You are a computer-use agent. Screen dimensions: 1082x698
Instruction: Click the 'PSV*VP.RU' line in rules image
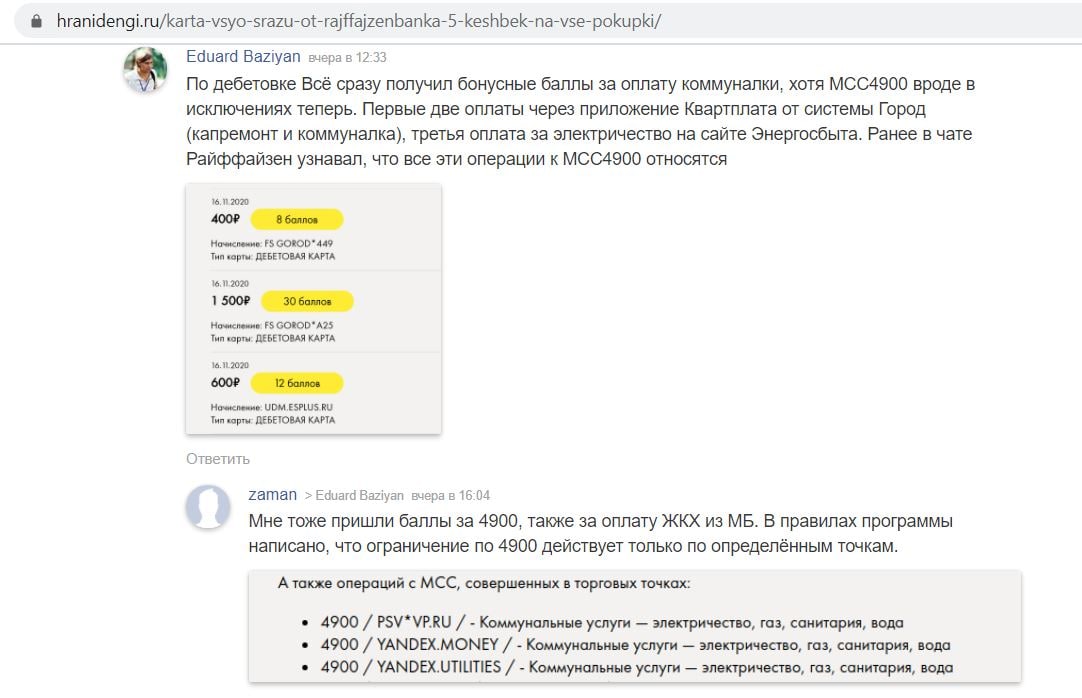[x=612, y=622]
